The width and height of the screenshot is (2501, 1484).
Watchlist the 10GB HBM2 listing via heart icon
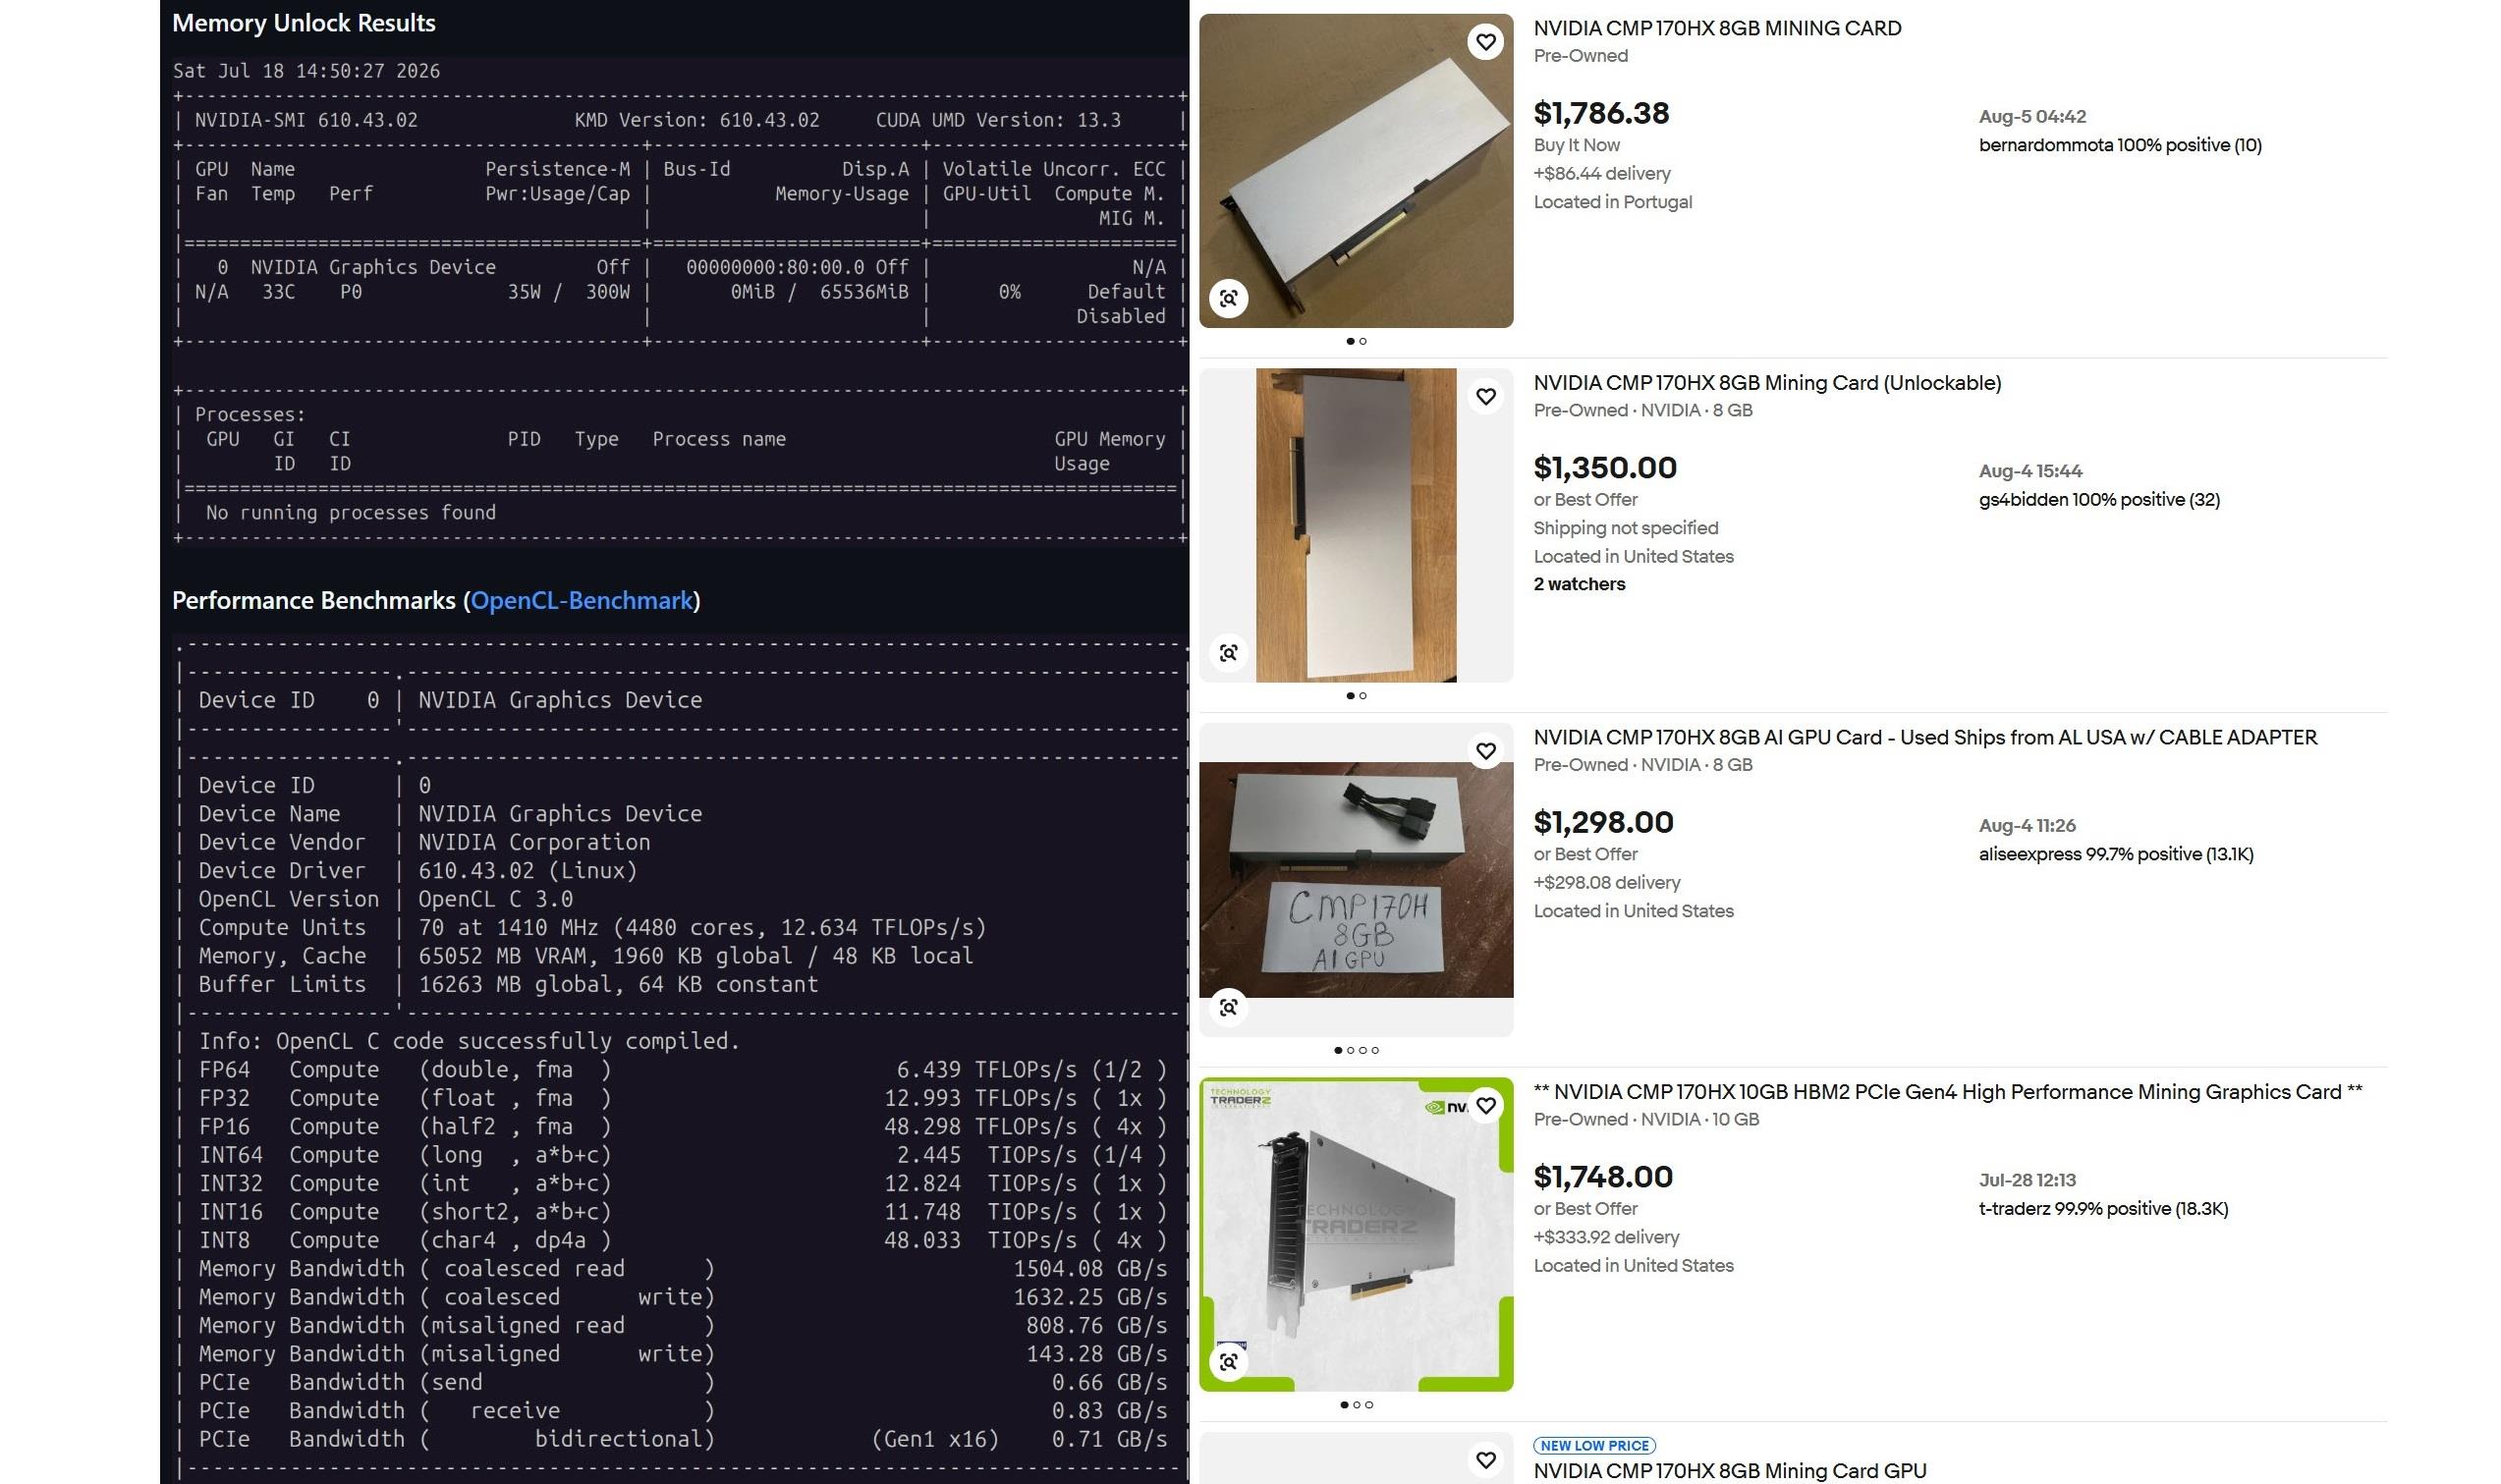1485,1106
